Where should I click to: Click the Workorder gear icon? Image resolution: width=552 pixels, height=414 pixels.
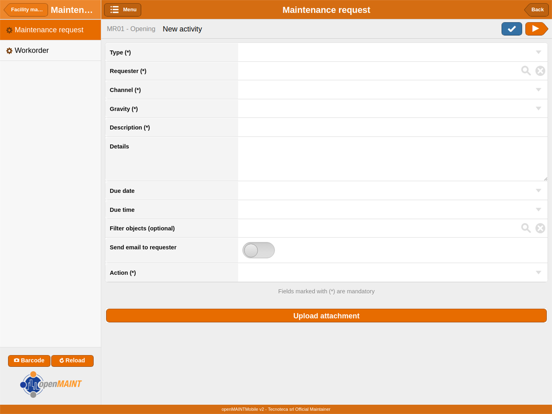[x=9, y=51]
